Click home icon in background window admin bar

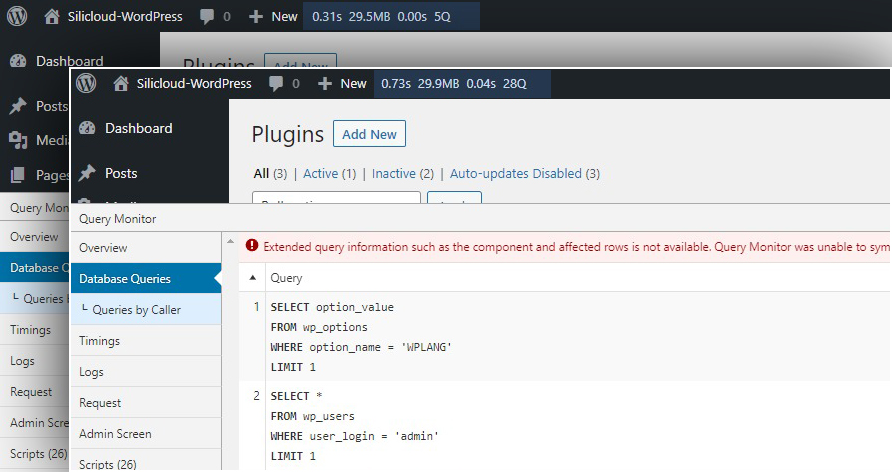52,16
